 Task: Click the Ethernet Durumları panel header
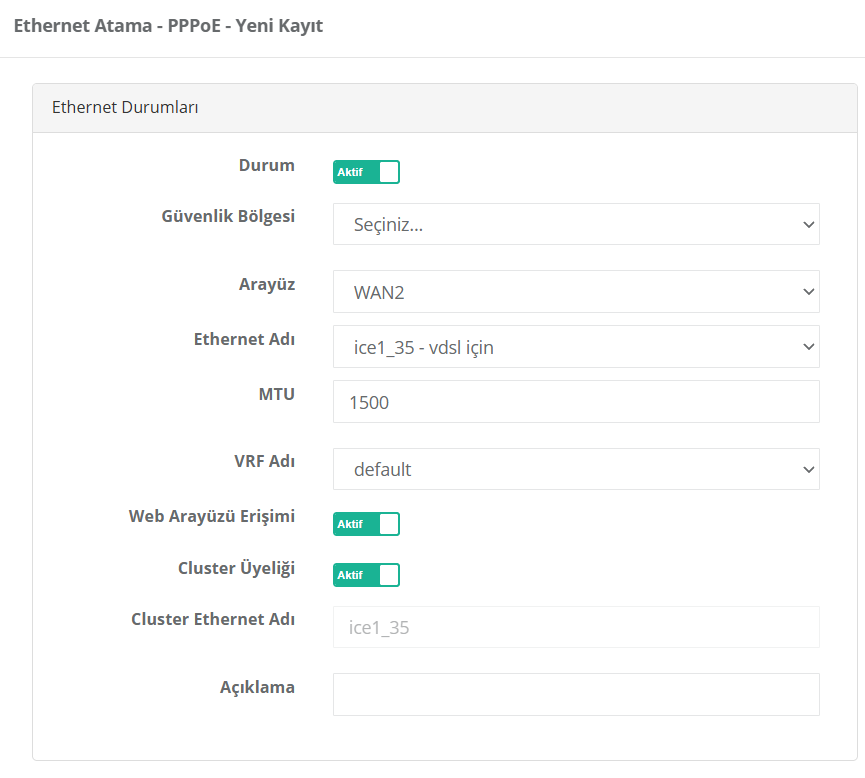125,108
